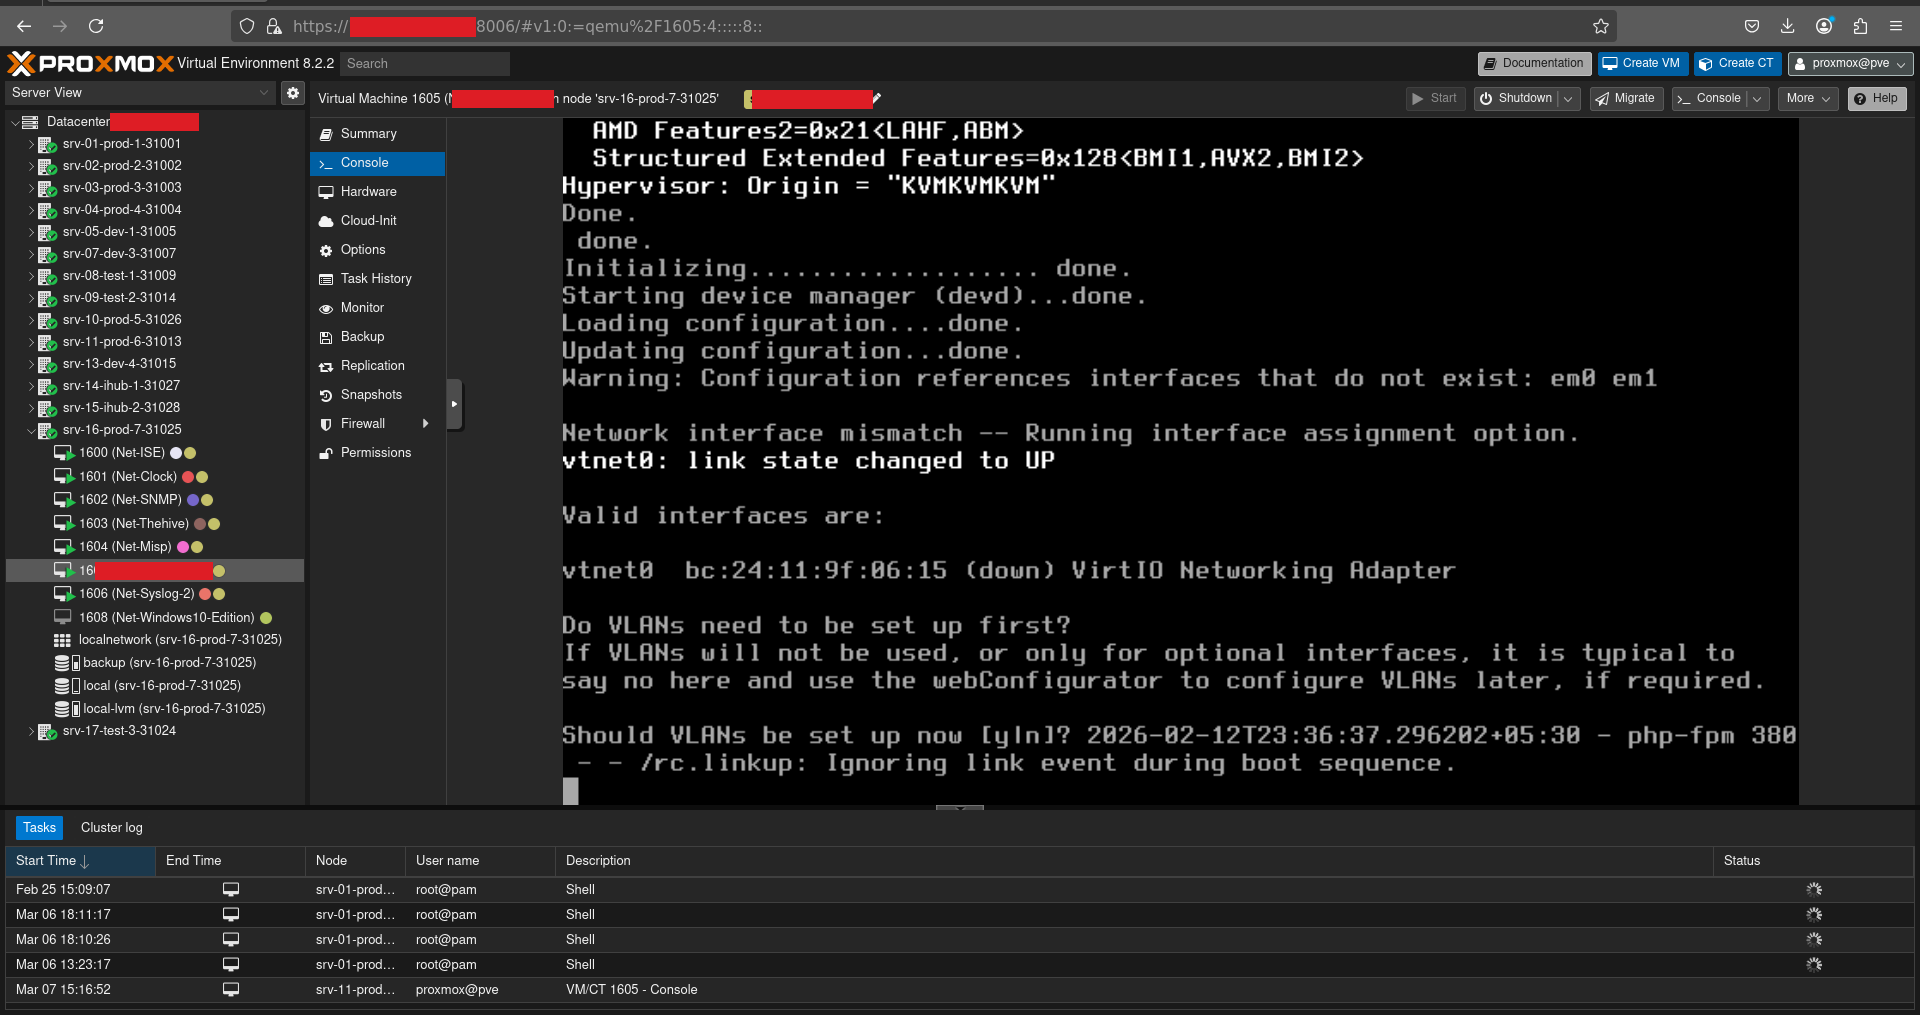Expand node srv-17-test-3-31024

(31, 732)
